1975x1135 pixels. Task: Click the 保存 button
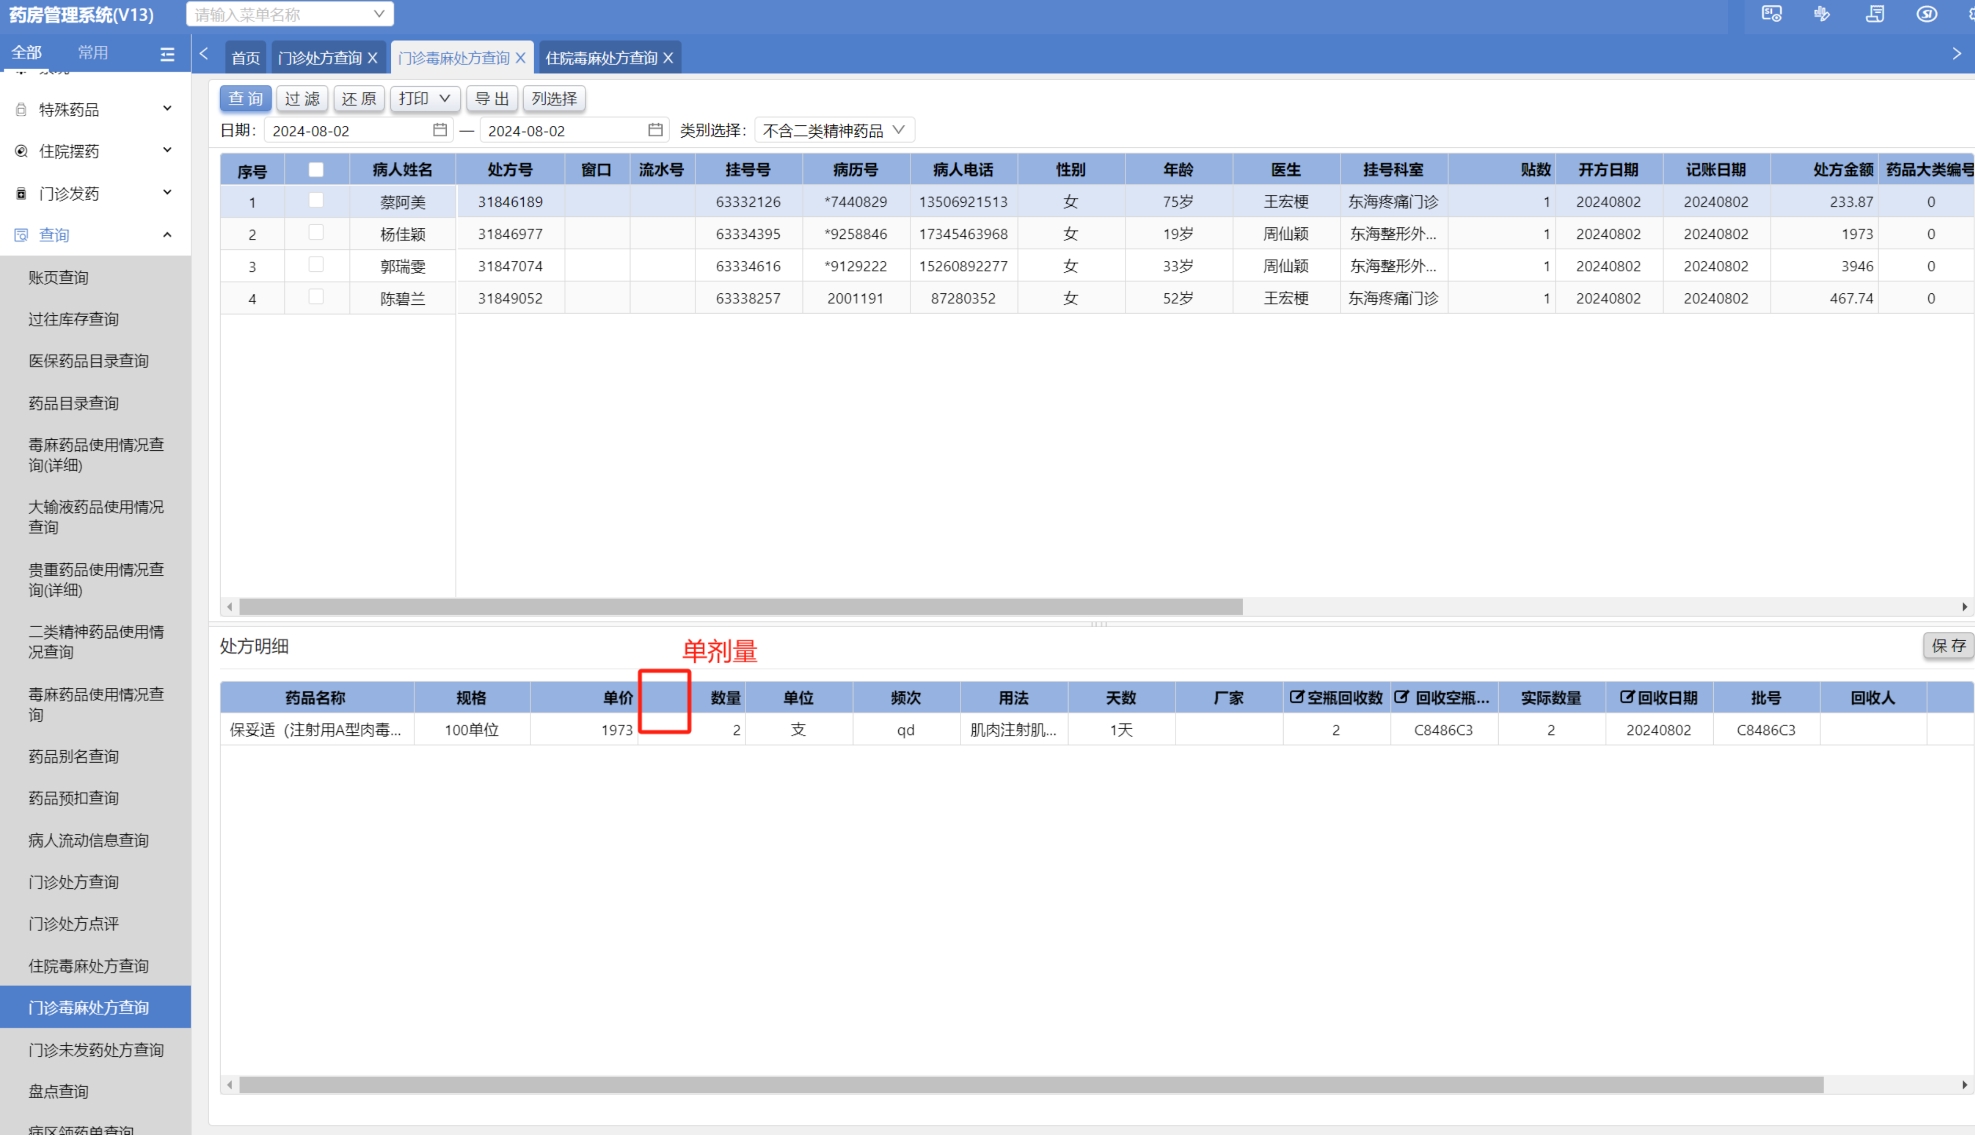coord(1947,646)
